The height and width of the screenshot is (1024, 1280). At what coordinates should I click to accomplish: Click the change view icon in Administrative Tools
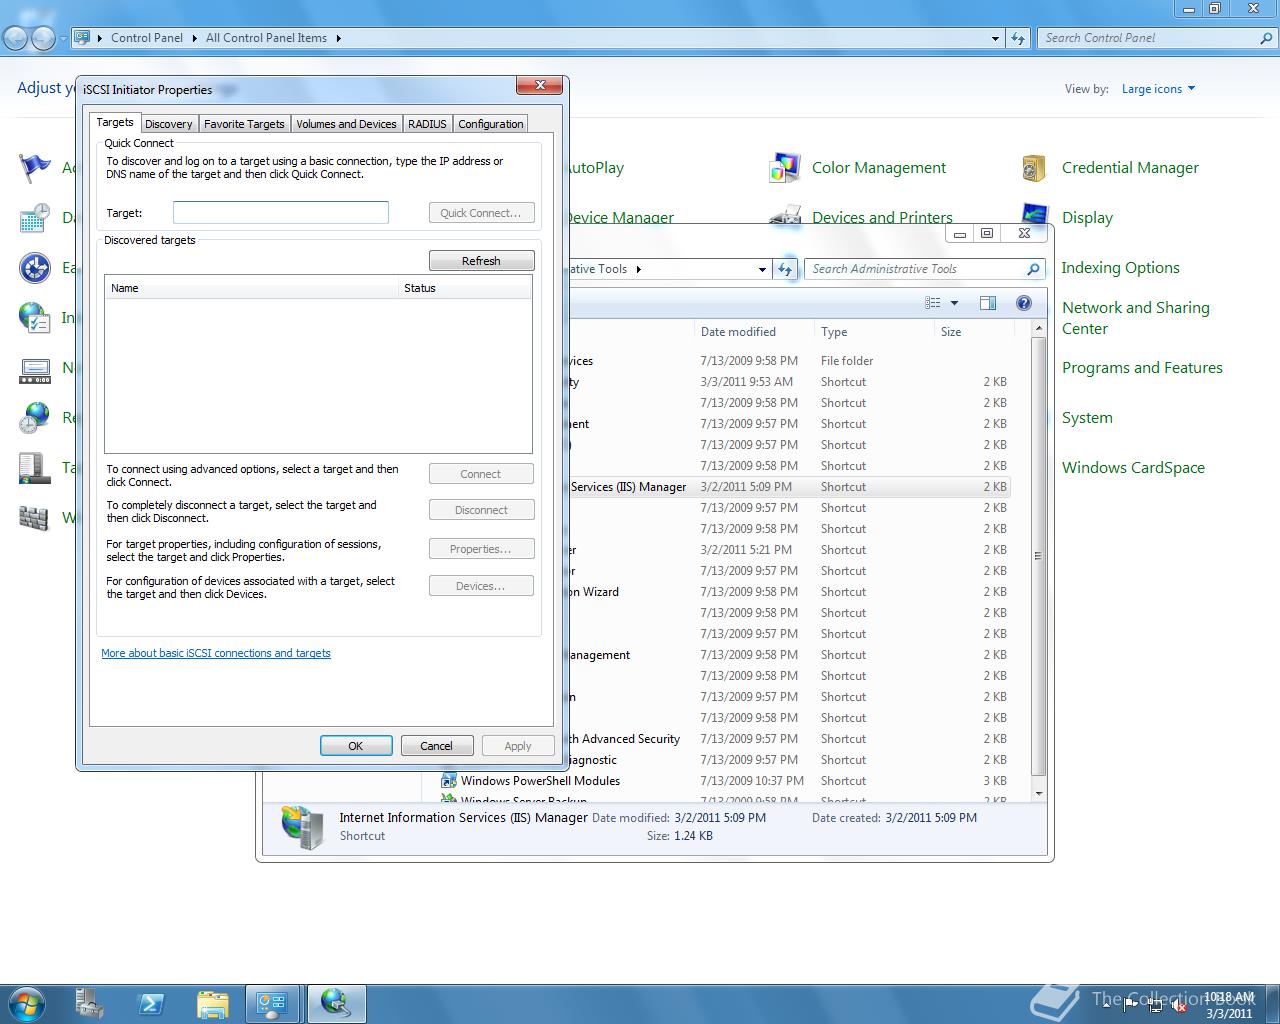tap(933, 303)
